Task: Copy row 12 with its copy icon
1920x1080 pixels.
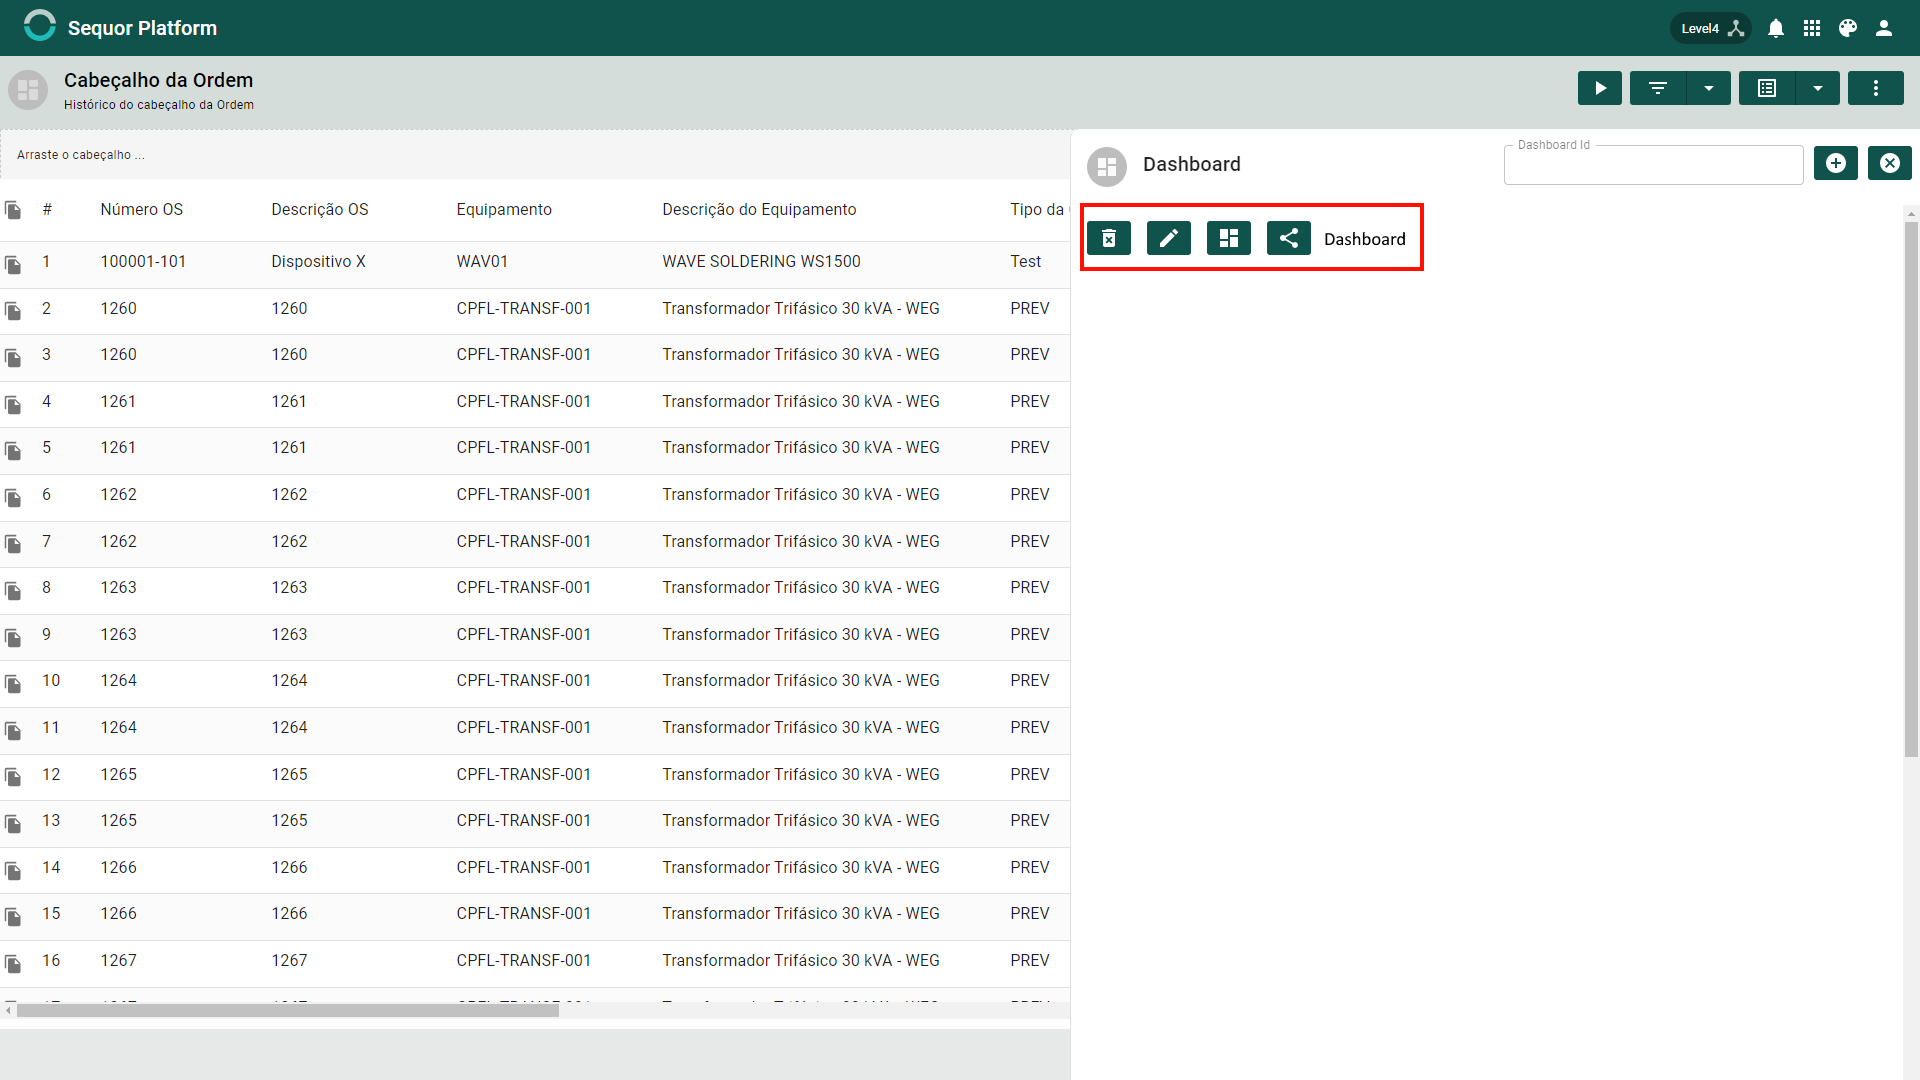Action: click(13, 777)
